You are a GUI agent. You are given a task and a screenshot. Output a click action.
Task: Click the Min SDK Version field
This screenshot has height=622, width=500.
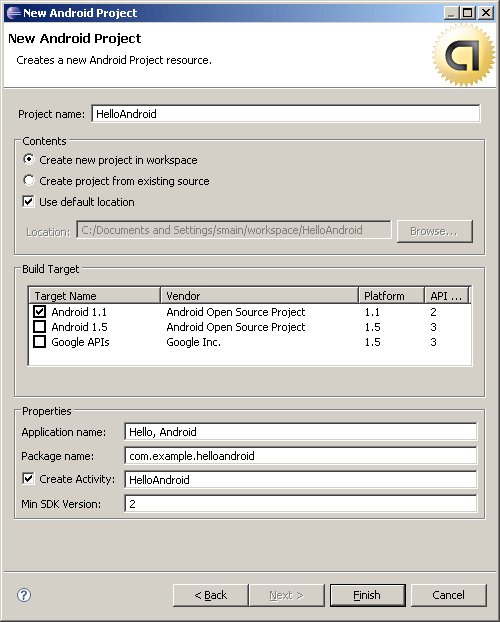[301, 504]
